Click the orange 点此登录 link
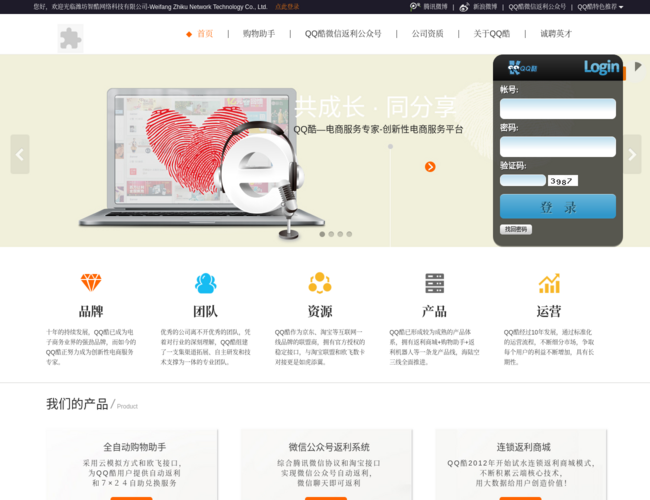The width and height of the screenshot is (650, 500). click(x=287, y=7)
